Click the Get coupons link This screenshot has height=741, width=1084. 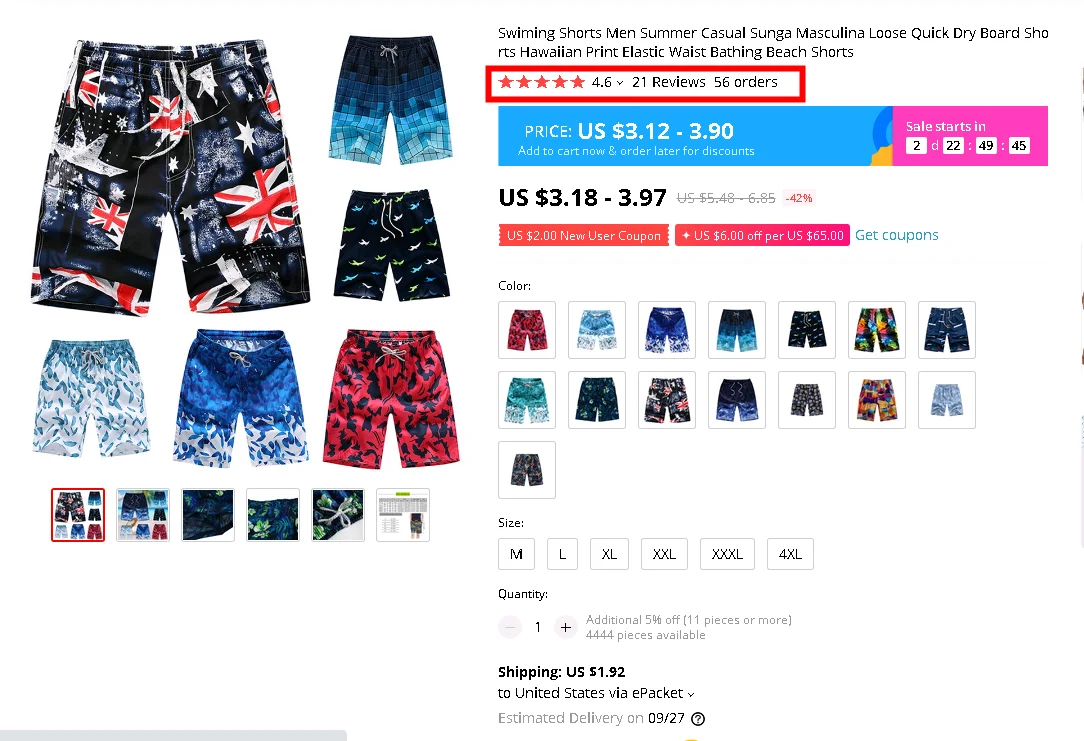pyautogui.click(x=897, y=235)
